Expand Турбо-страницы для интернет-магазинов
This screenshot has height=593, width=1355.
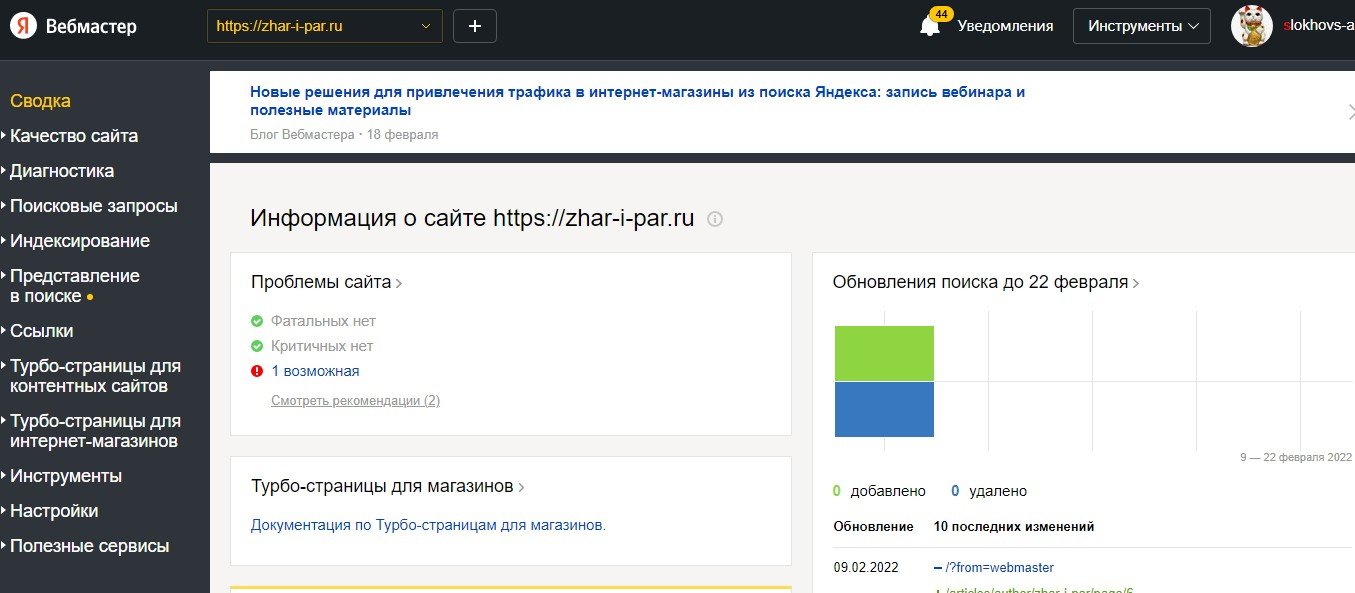(96, 431)
